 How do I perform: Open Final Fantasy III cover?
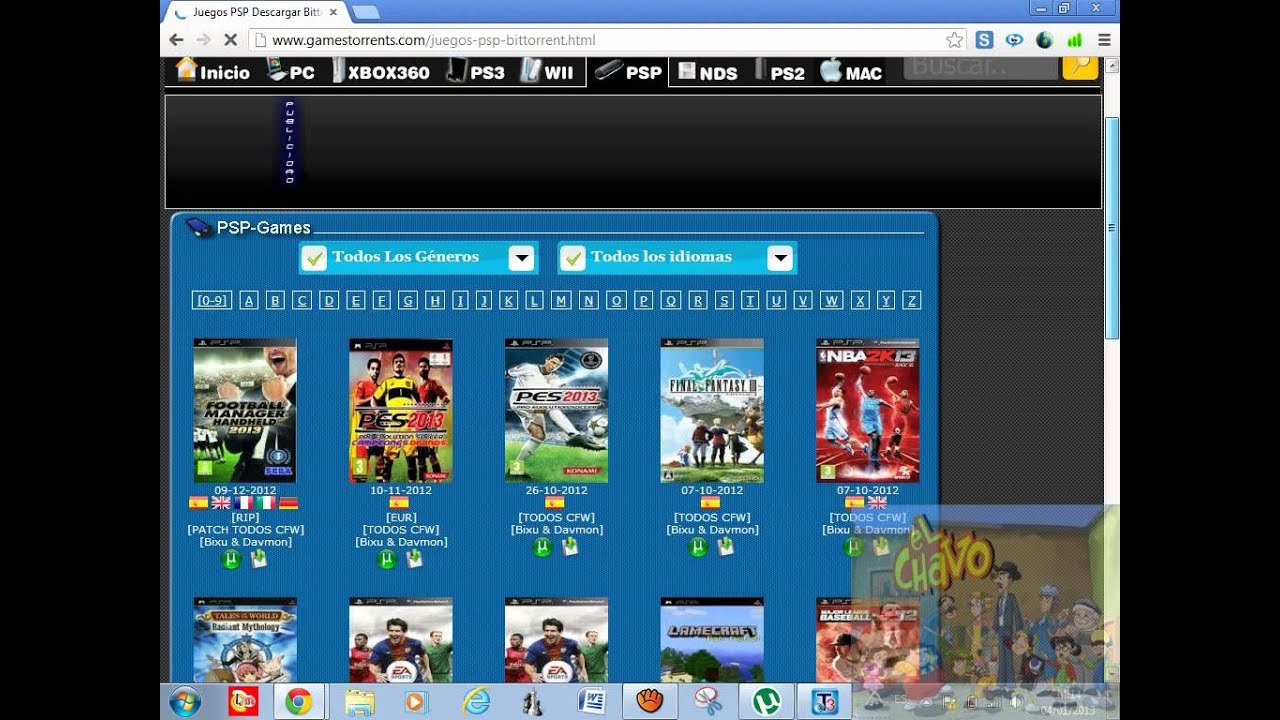coord(712,411)
